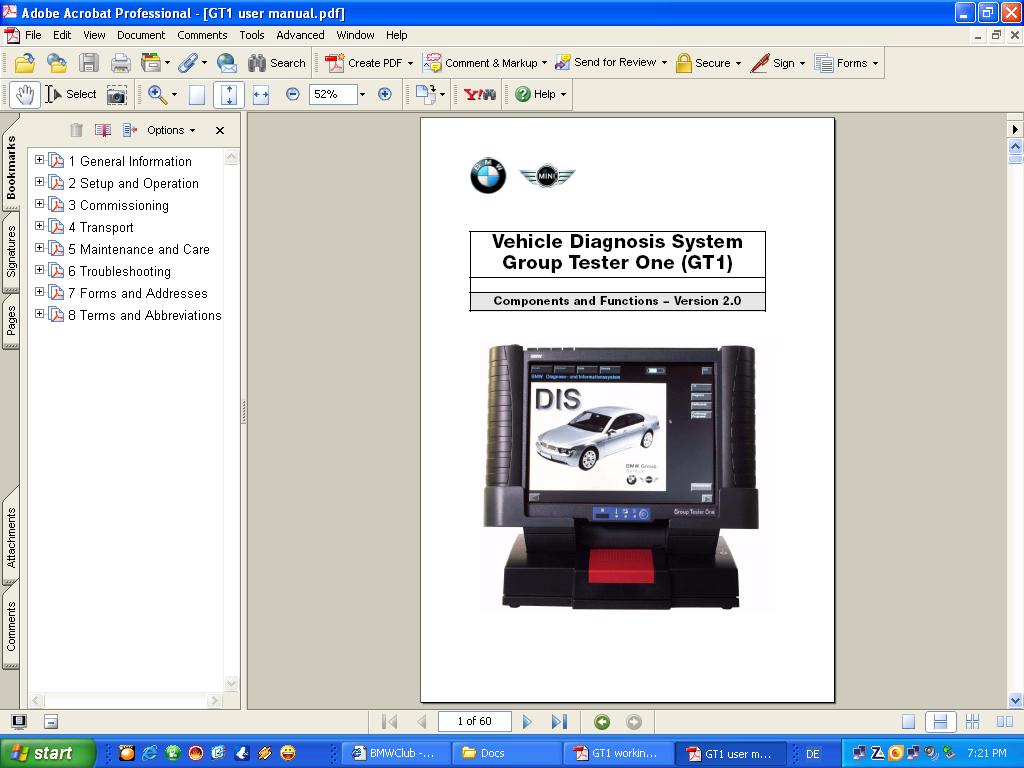Jump to the last page

(x=559, y=722)
